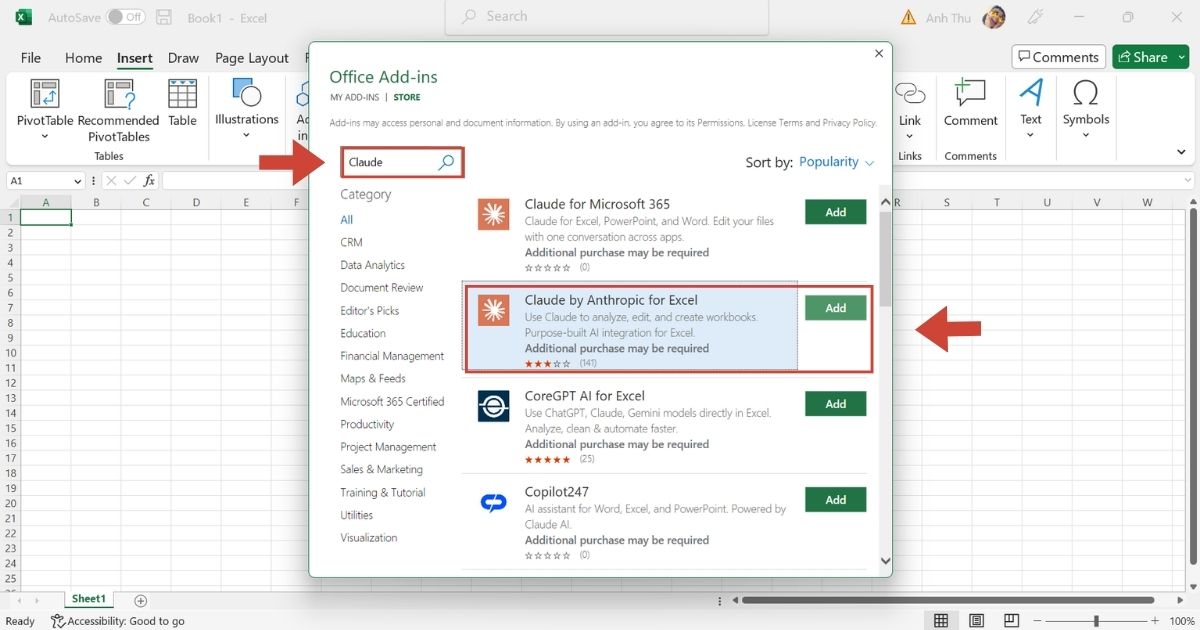
Task: Collapse the ribbon with chevron
Action: (1181, 152)
